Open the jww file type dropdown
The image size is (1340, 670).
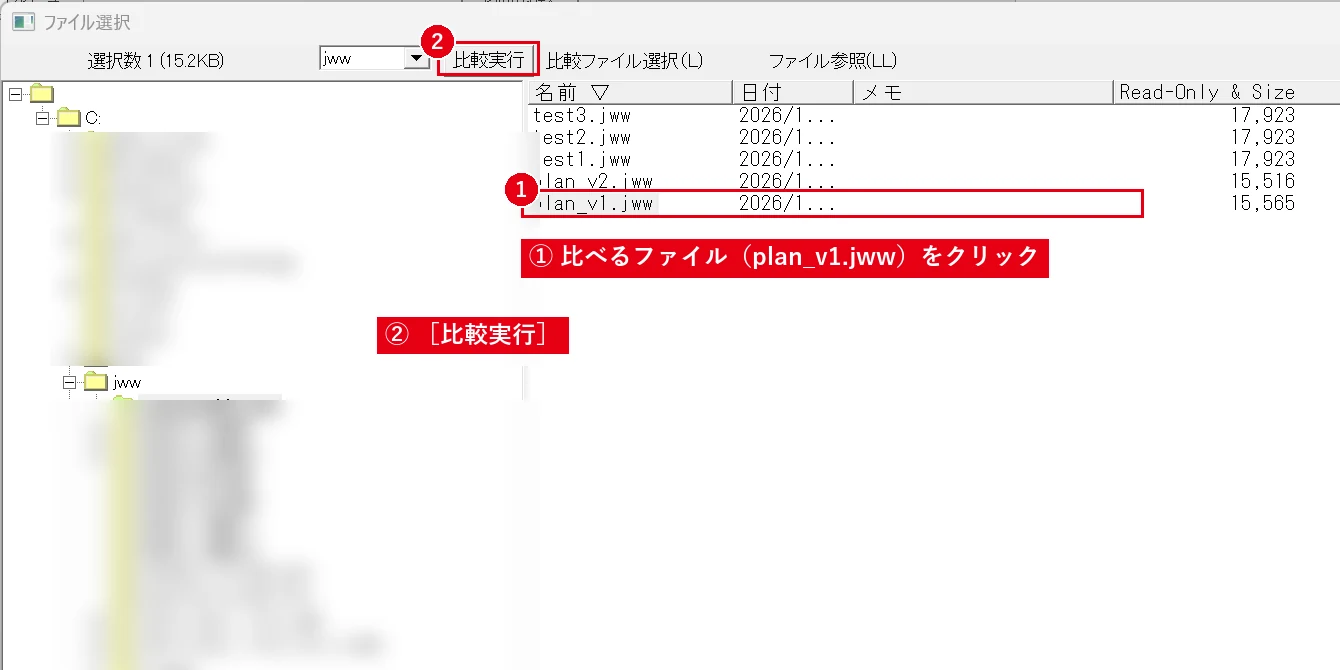417,59
